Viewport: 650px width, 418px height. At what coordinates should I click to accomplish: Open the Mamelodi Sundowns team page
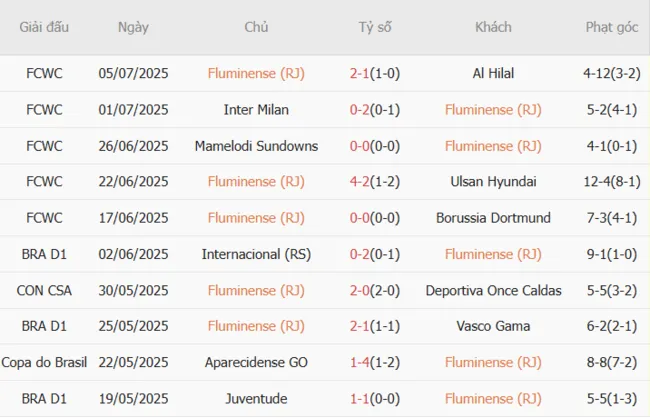click(x=256, y=146)
